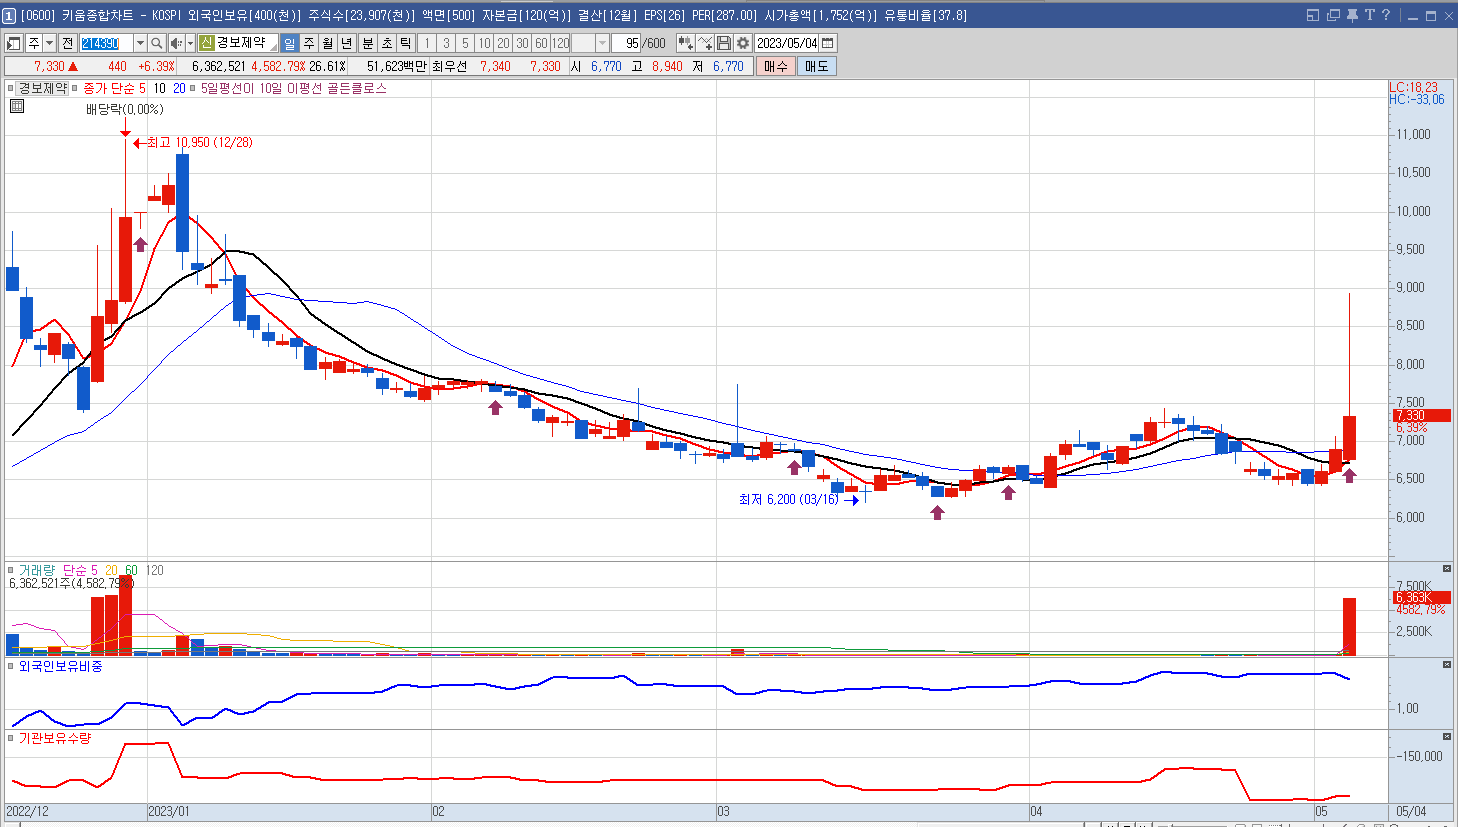Select the 20 interval preset button
Screen dimensions: 1458x827
503,43
